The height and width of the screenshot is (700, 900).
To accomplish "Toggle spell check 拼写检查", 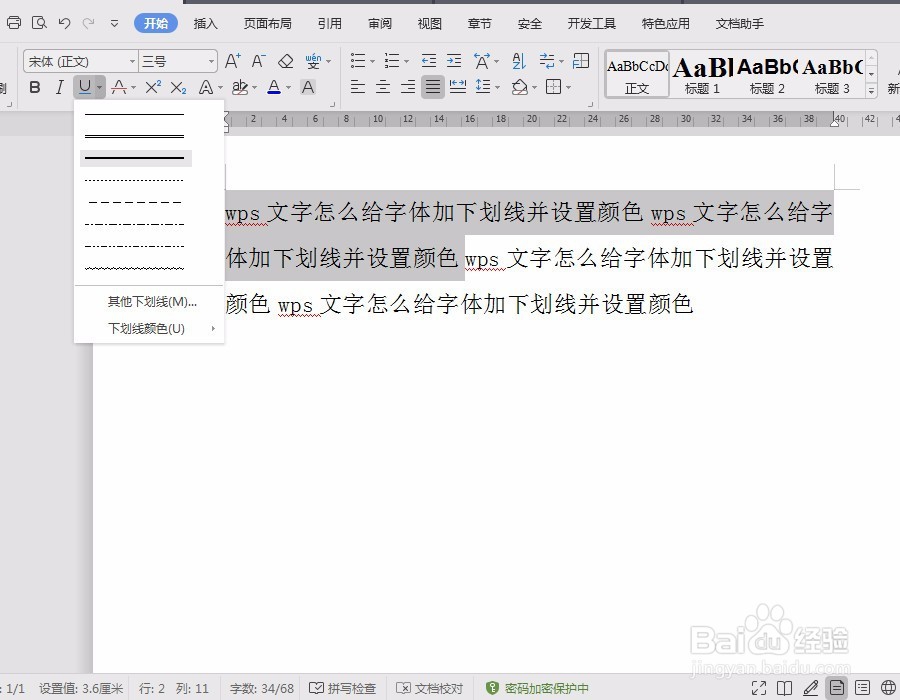I will tap(343, 688).
